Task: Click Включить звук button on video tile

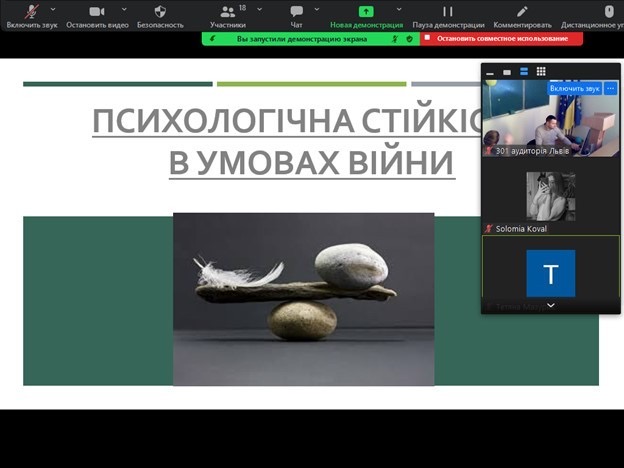Action: 574,89
